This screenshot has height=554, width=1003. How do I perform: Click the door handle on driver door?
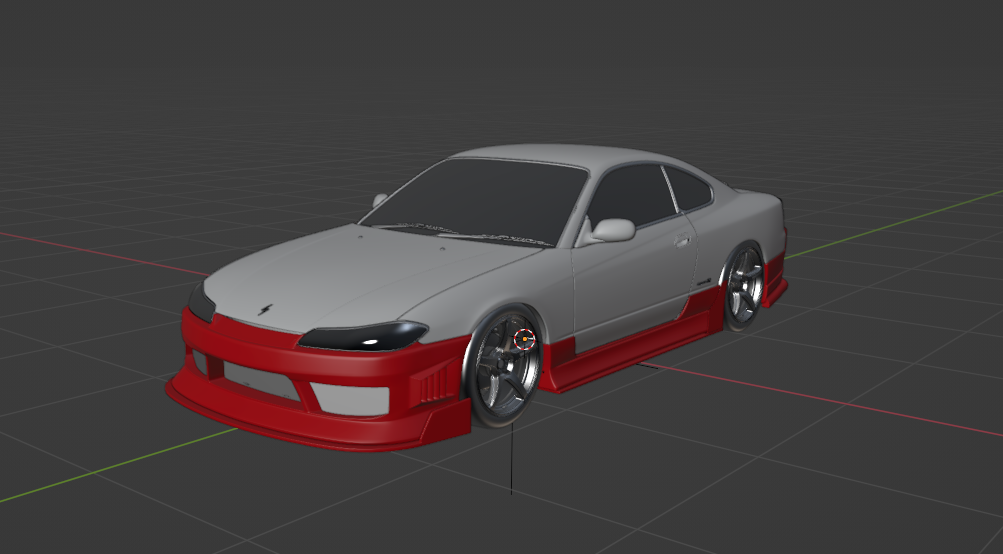point(682,241)
